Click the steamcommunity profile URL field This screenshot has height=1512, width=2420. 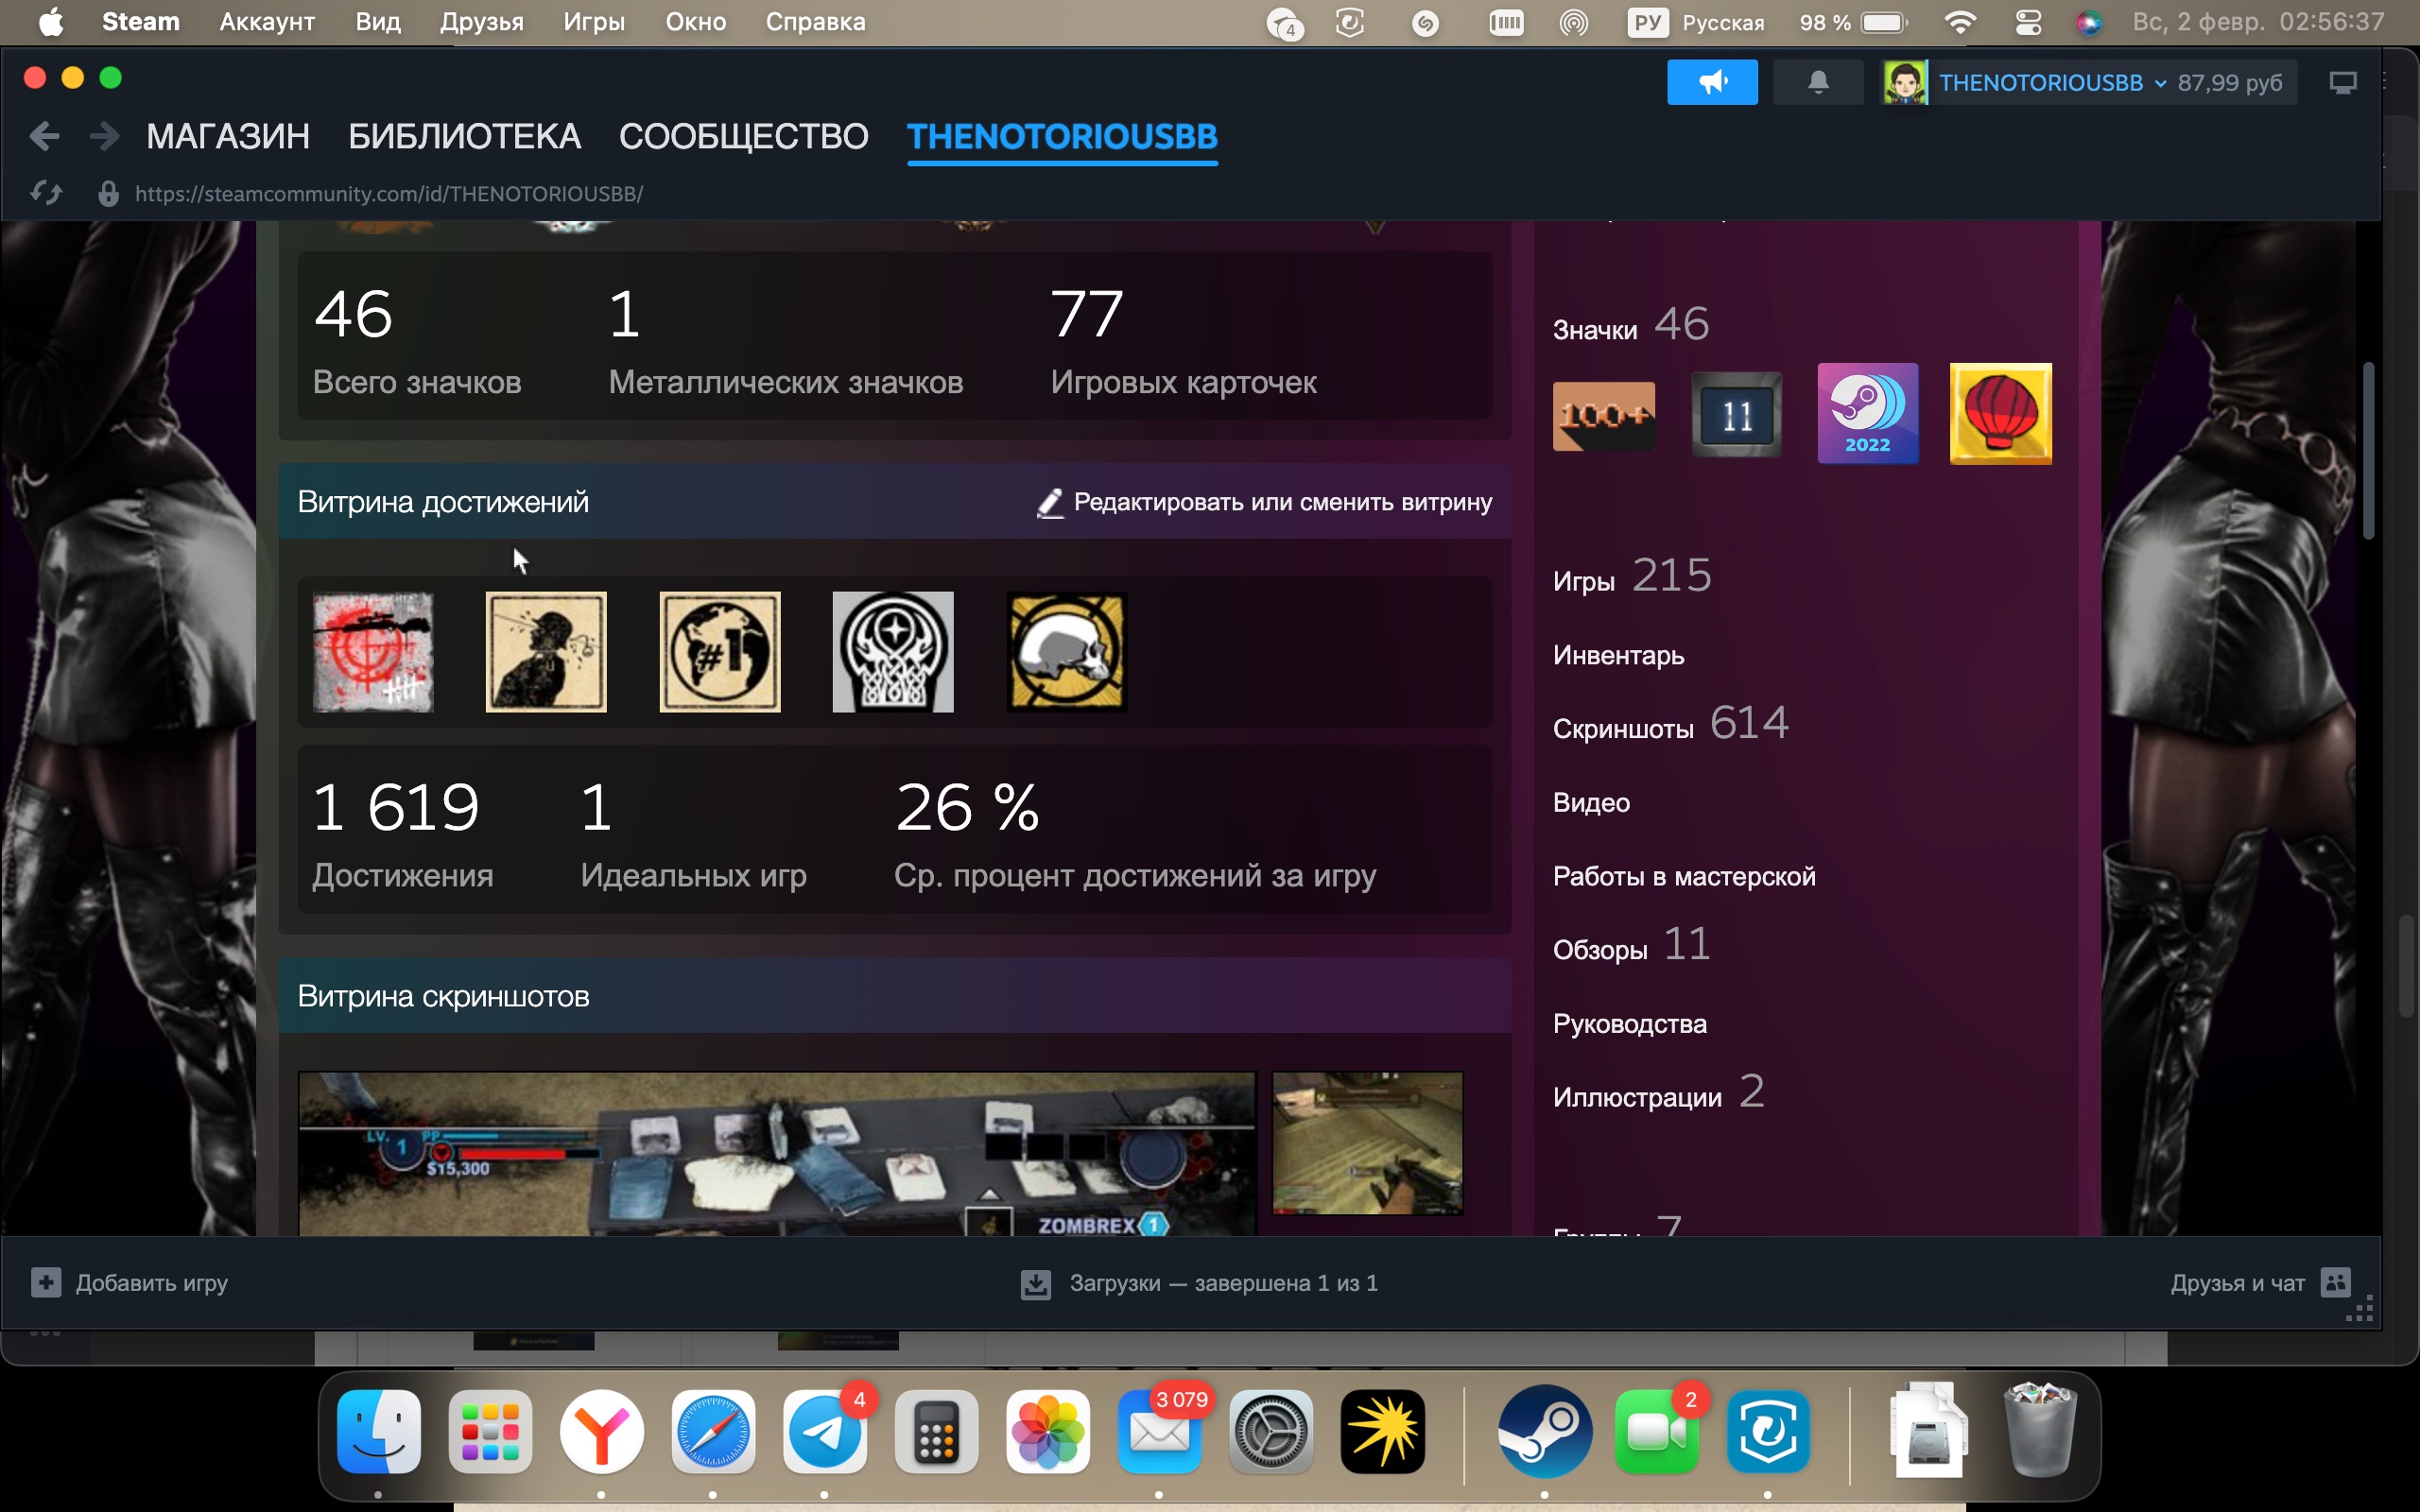(x=389, y=194)
